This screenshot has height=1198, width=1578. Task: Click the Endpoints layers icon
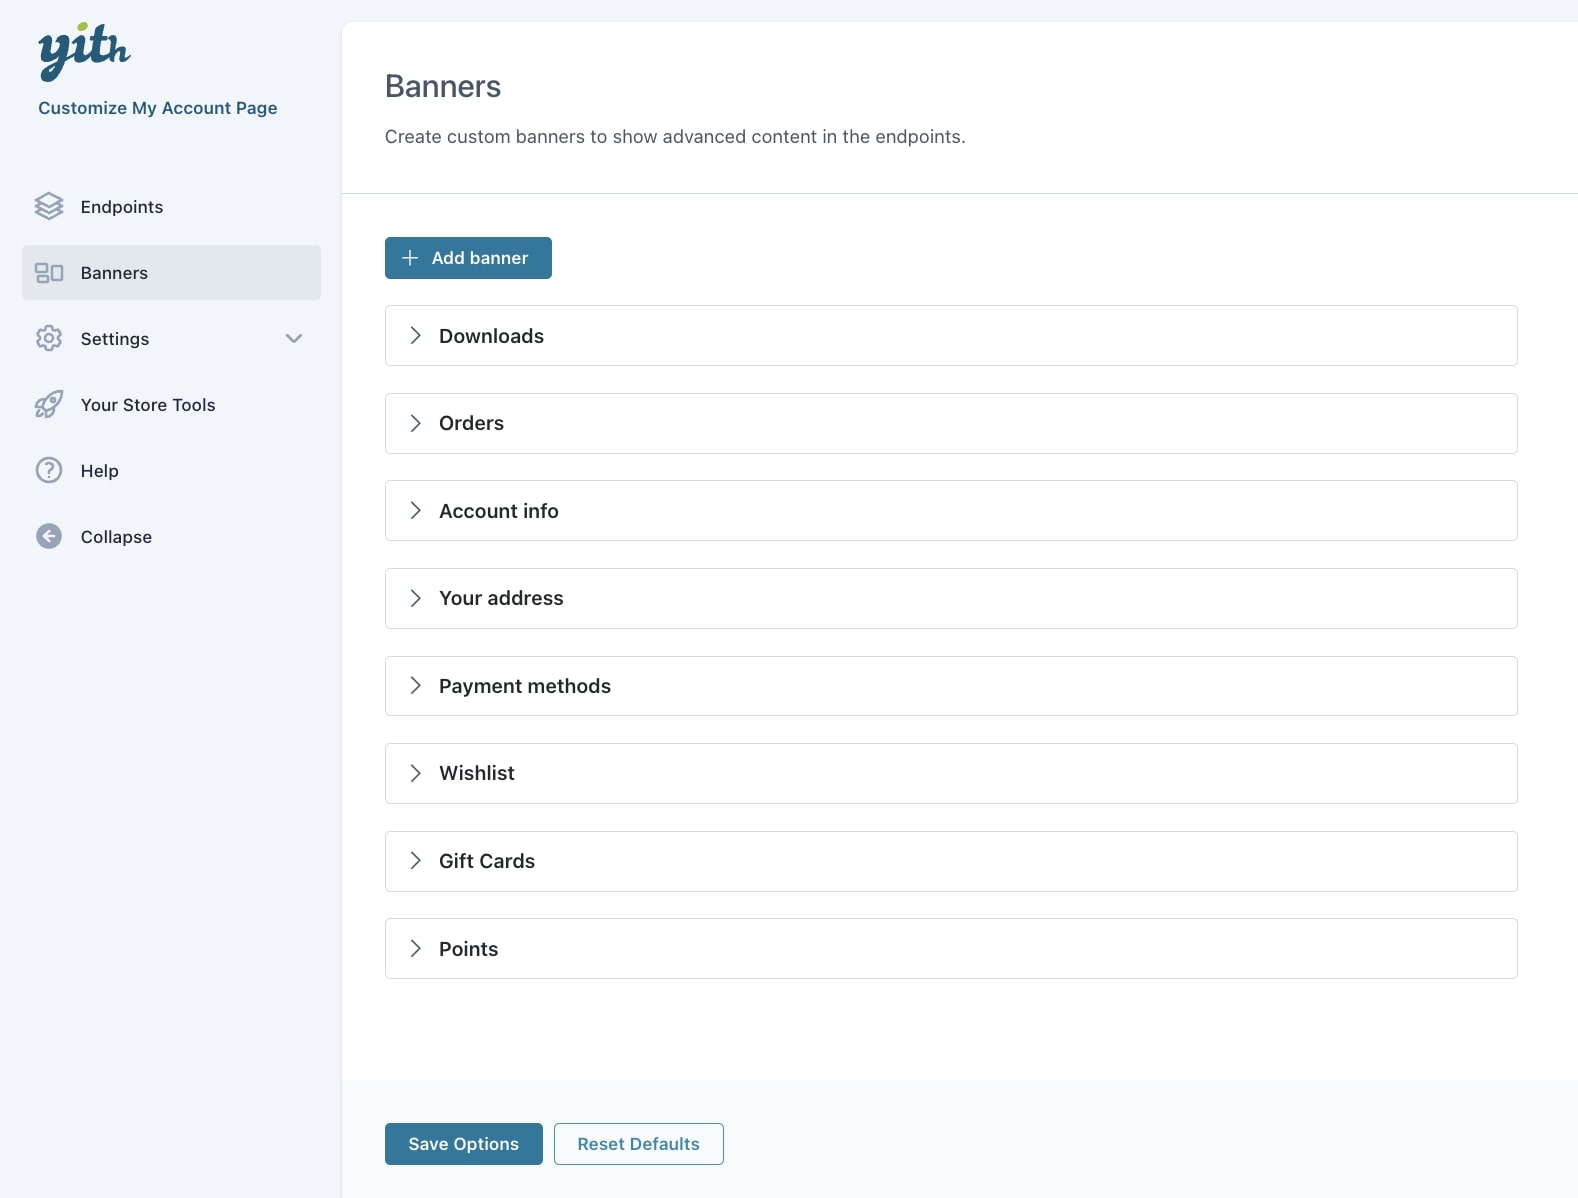[x=49, y=207]
